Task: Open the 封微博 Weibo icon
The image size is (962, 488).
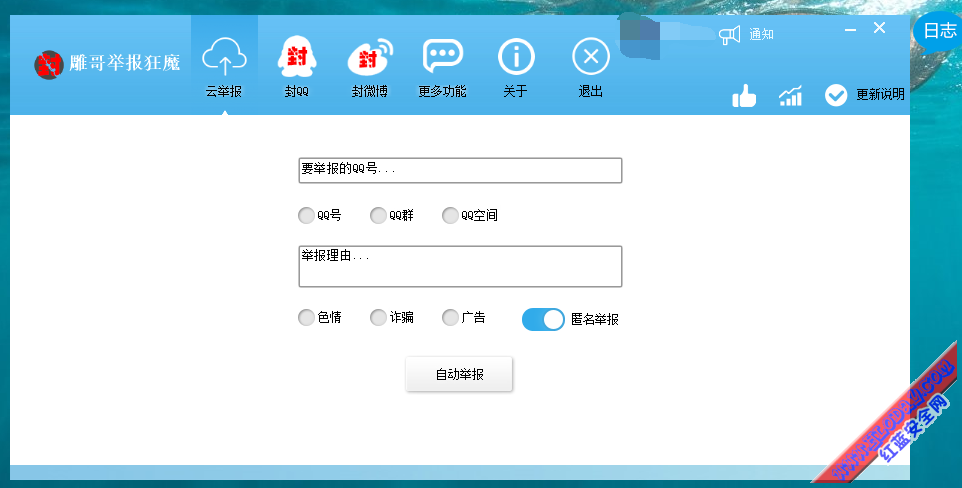Action: [x=370, y=56]
